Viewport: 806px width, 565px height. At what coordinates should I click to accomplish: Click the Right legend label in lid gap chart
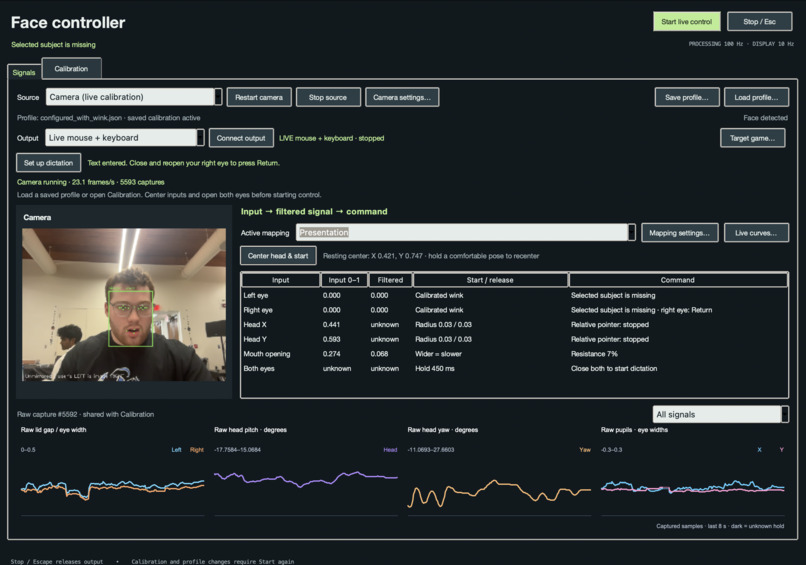197,450
